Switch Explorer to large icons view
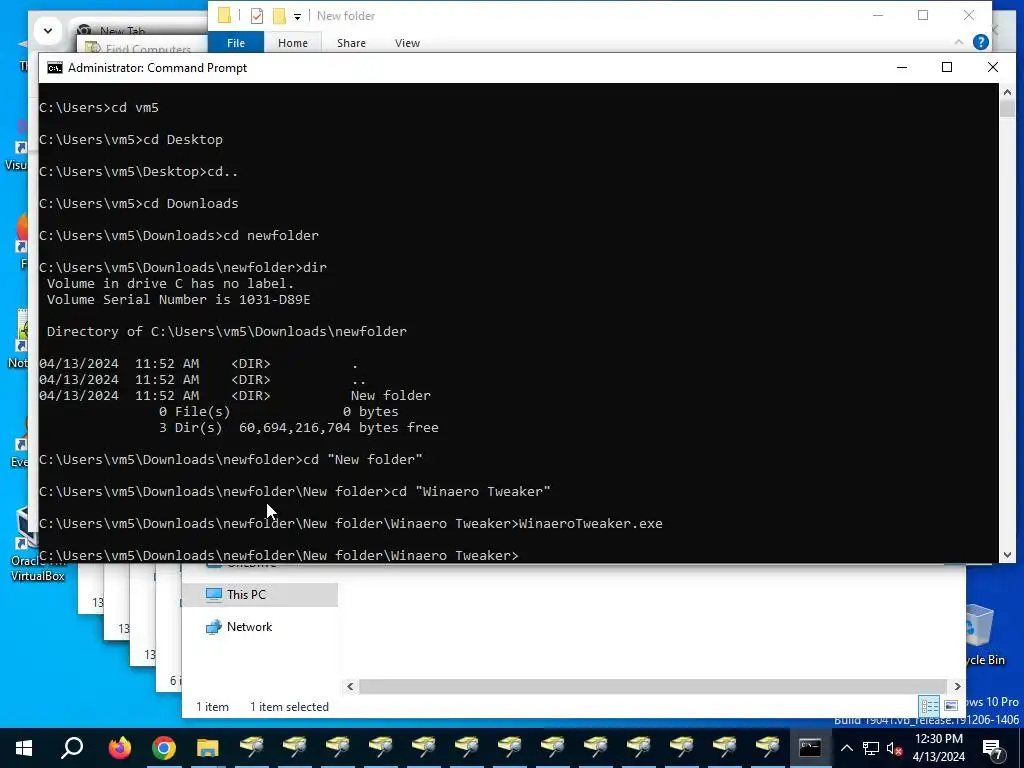Viewport: 1024px width, 768px height. coord(951,706)
